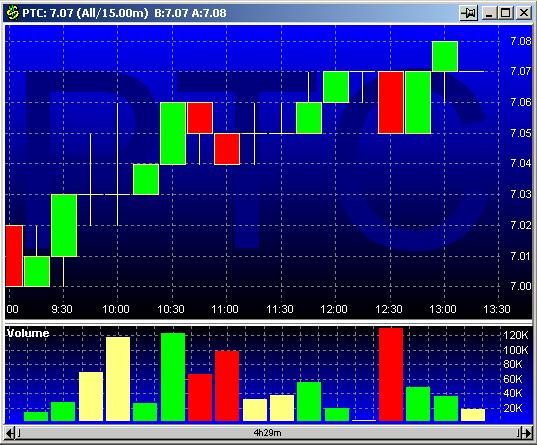The height and width of the screenshot is (445, 537).
Task: Click the 13:30 time axis label
Action: click(x=497, y=309)
